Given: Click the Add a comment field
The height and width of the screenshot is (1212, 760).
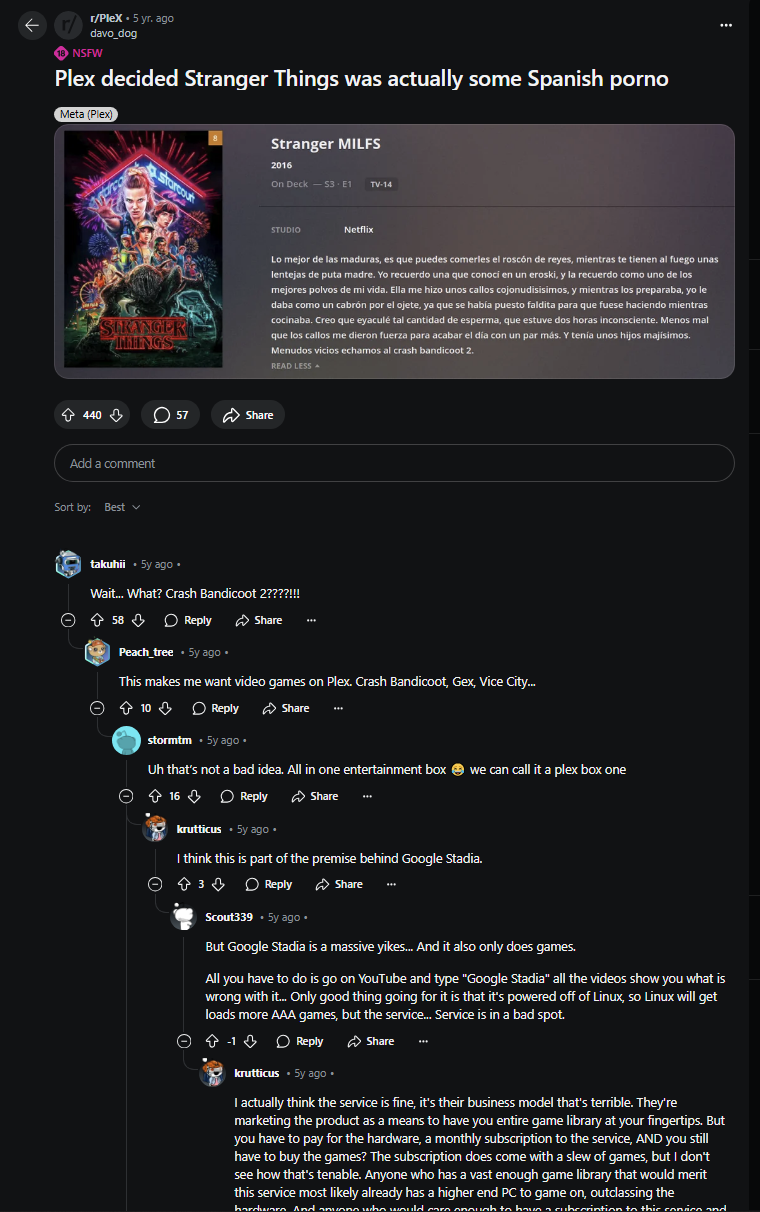Looking at the screenshot, I should coord(394,463).
